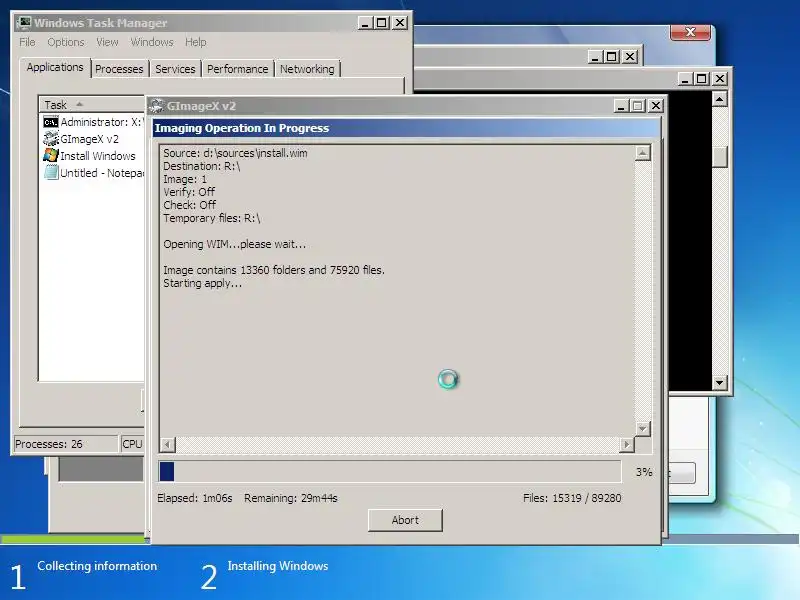Click the 'Verify: Off' log line
This screenshot has height=600, width=800.
pos(189,192)
